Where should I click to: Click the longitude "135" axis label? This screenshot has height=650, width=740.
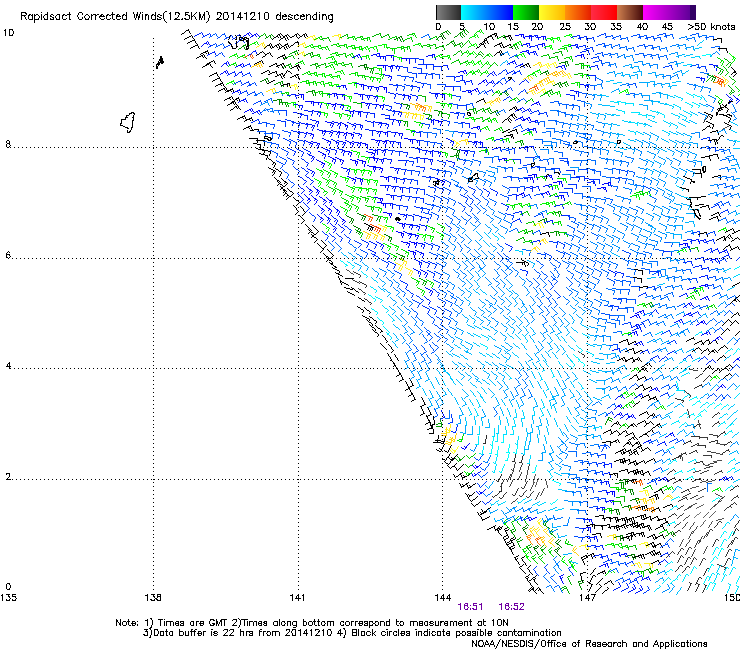tap(8, 598)
